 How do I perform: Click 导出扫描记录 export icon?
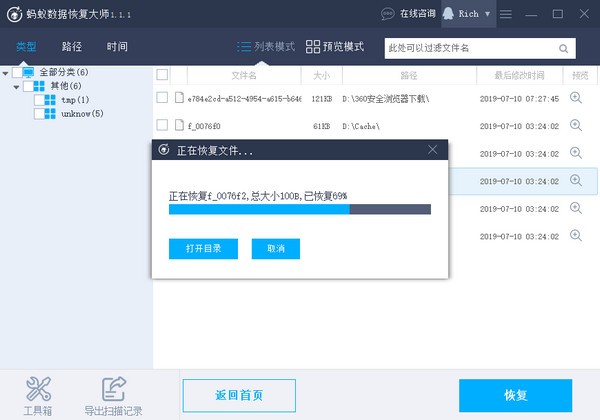click(x=114, y=389)
